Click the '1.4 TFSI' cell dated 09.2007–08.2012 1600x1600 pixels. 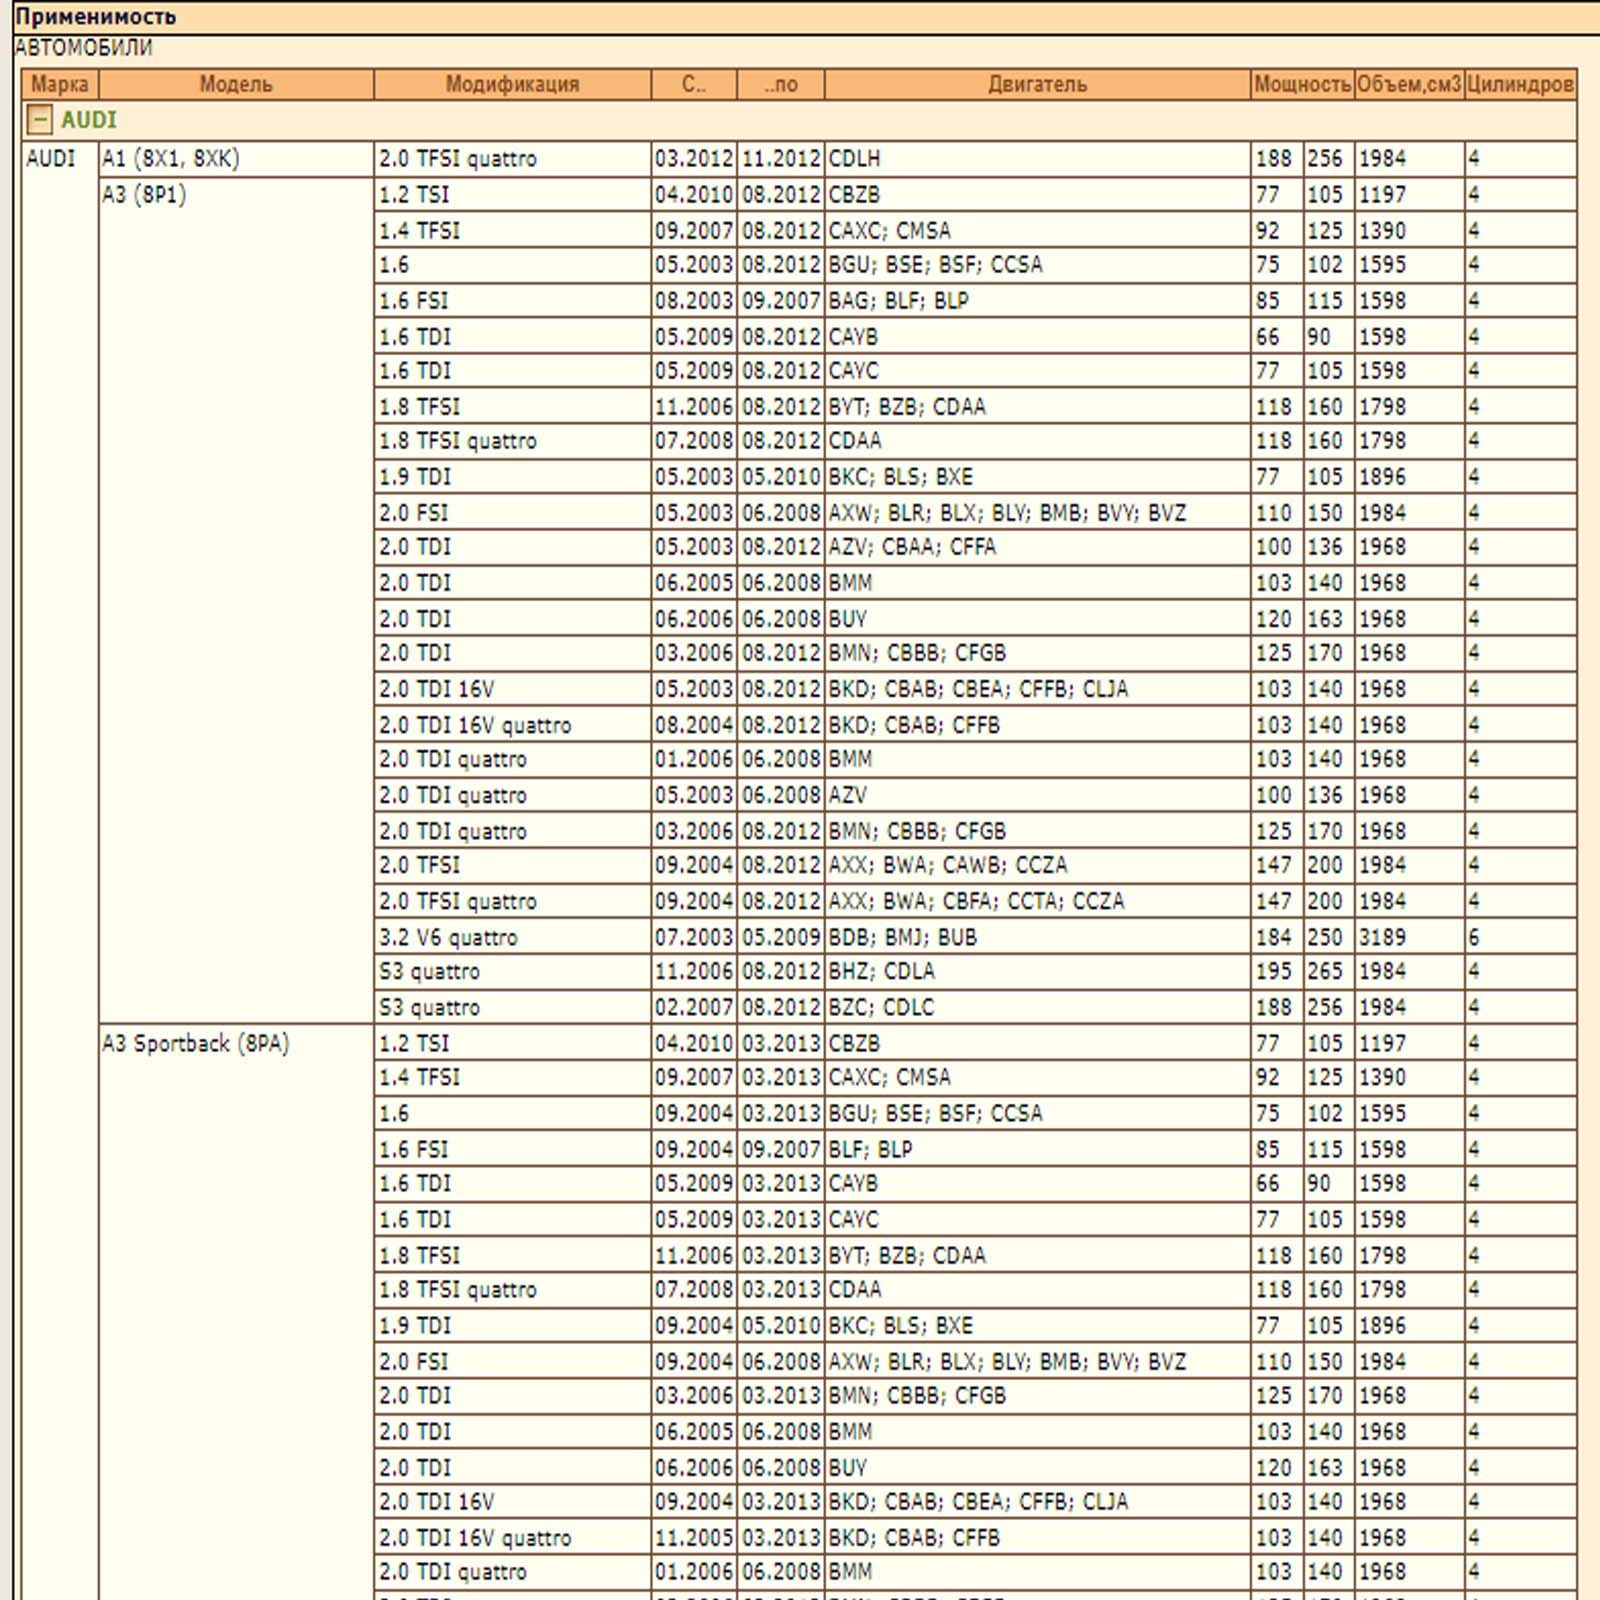coord(512,230)
